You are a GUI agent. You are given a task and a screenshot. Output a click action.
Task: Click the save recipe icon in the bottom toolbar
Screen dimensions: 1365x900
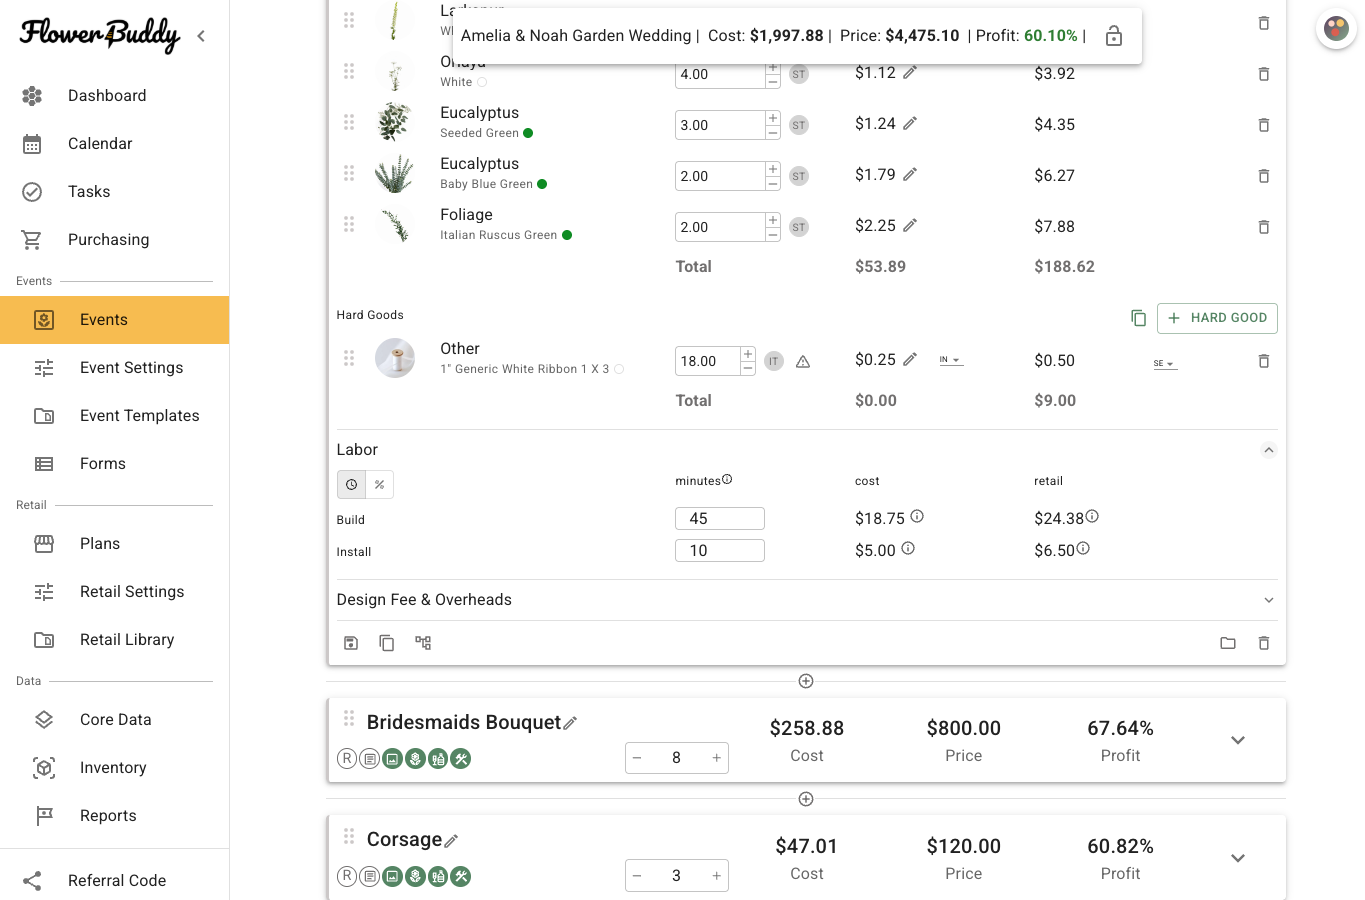(x=351, y=643)
